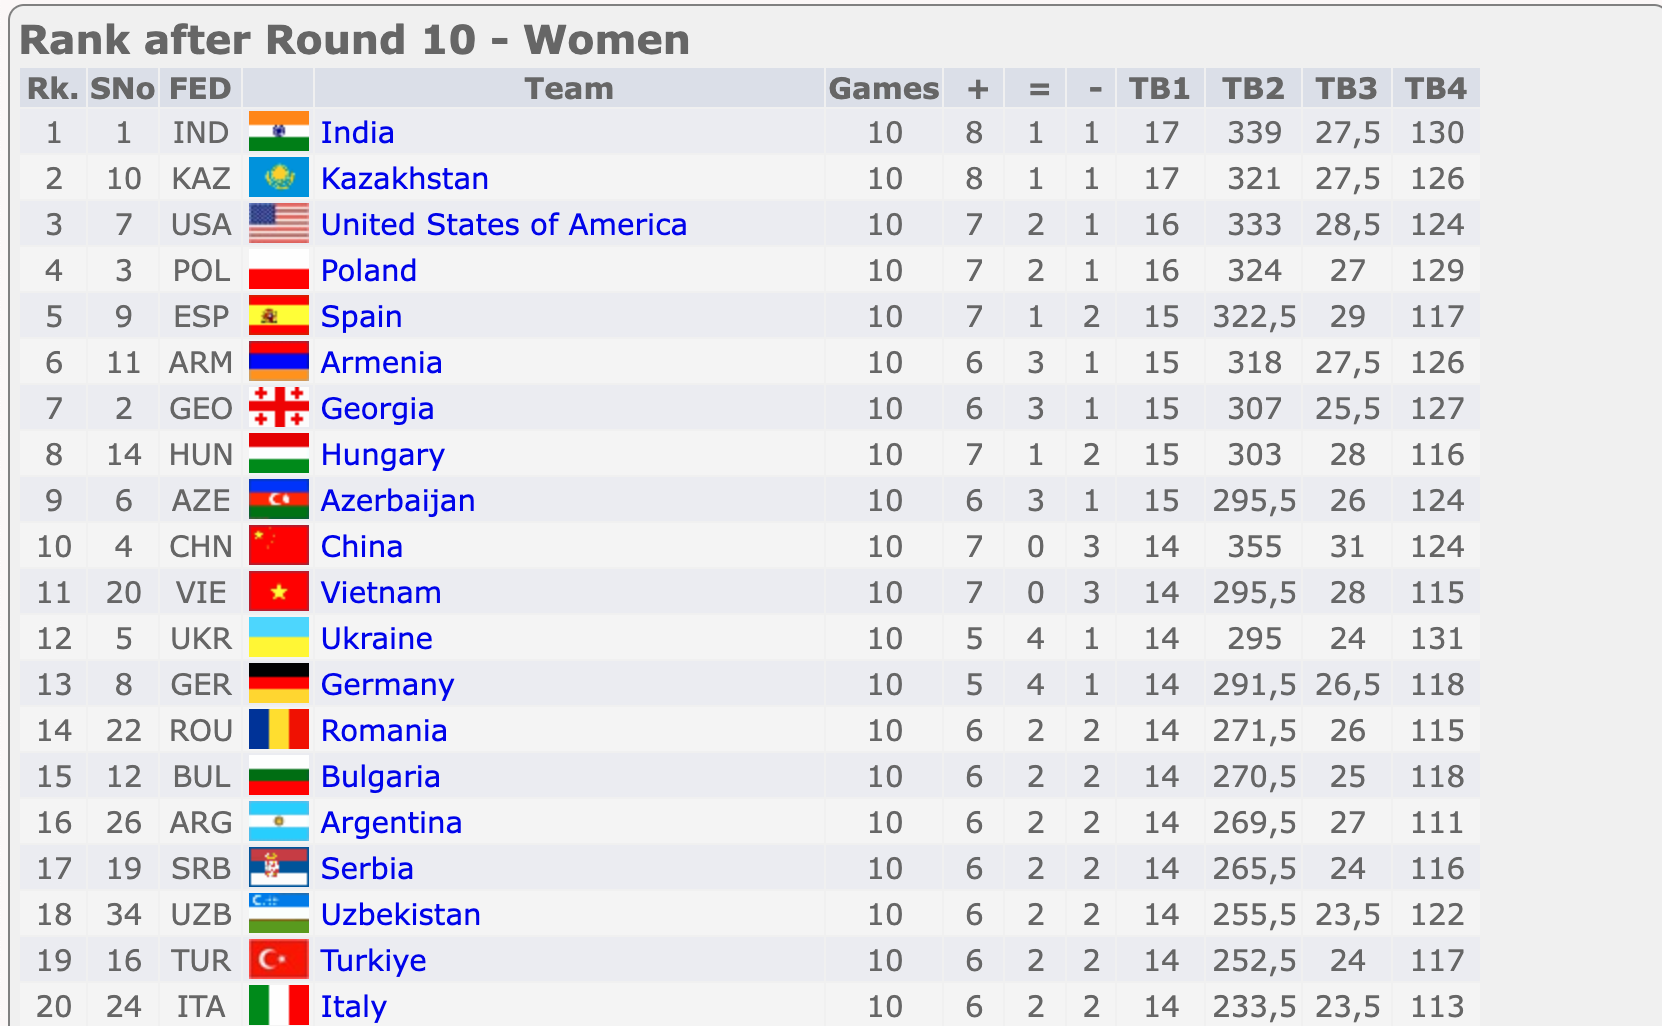Select the Team column header
The height and width of the screenshot is (1026, 1662).
(569, 88)
